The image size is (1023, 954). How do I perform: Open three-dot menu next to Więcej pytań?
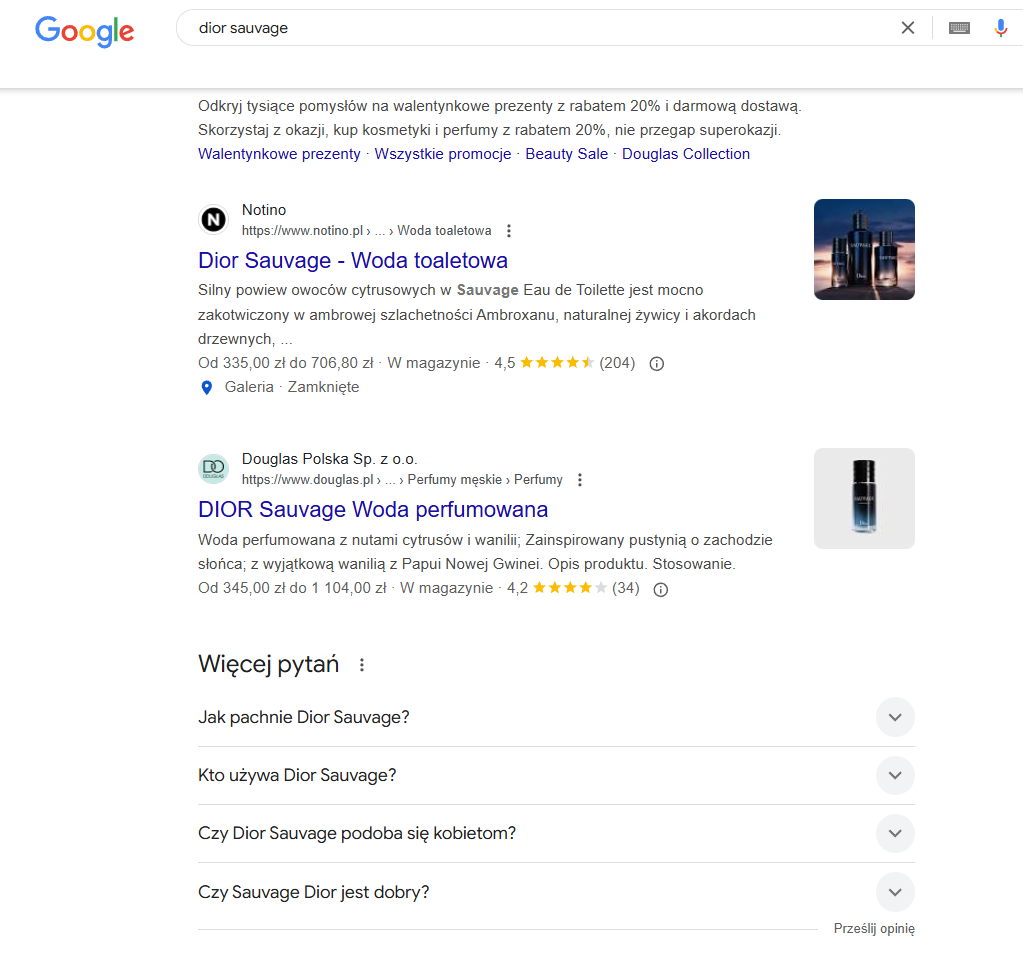[x=362, y=665]
